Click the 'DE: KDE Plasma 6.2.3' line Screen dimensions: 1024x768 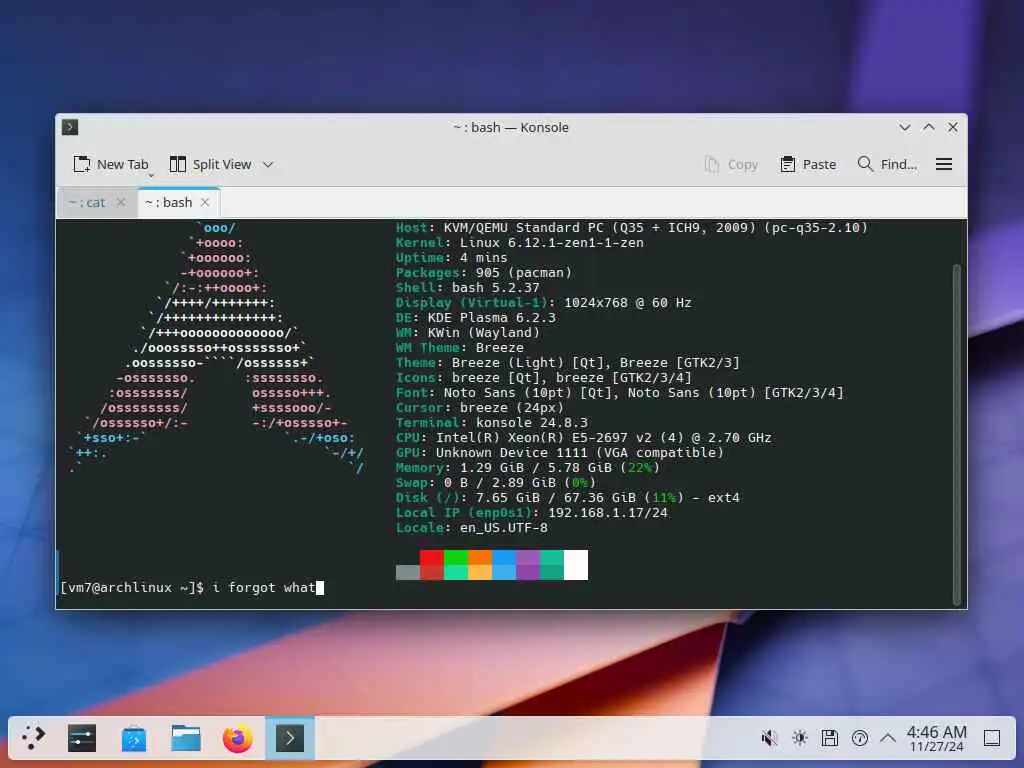475,318
